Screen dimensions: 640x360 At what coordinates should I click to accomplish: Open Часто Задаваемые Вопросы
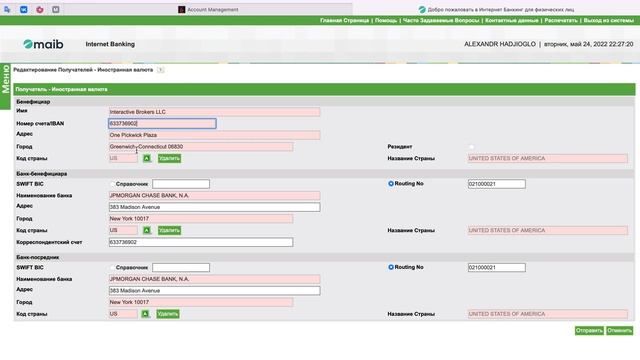click(441, 20)
